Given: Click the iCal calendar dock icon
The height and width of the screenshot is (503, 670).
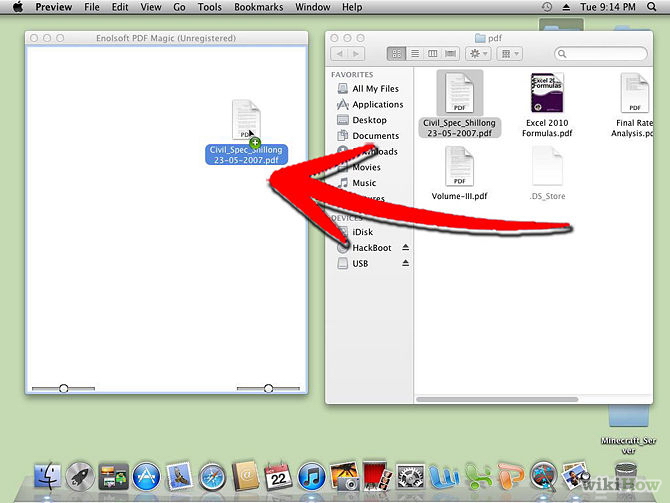Looking at the screenshot, I should tap(278, 477).
